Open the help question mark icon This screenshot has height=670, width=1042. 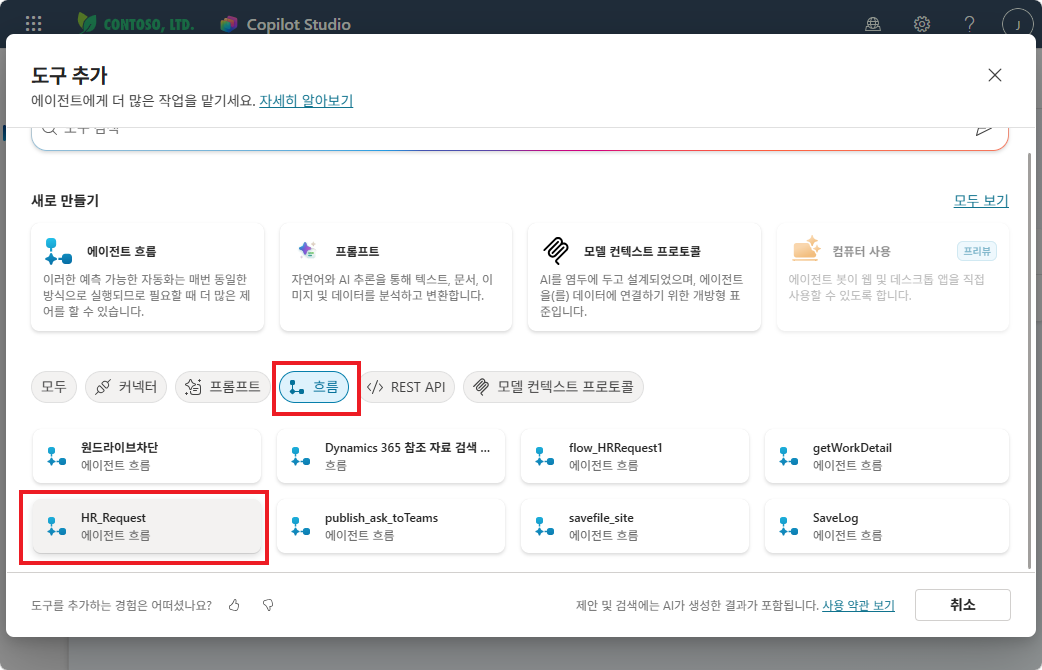pyautogui.click(x=970, y=24)
